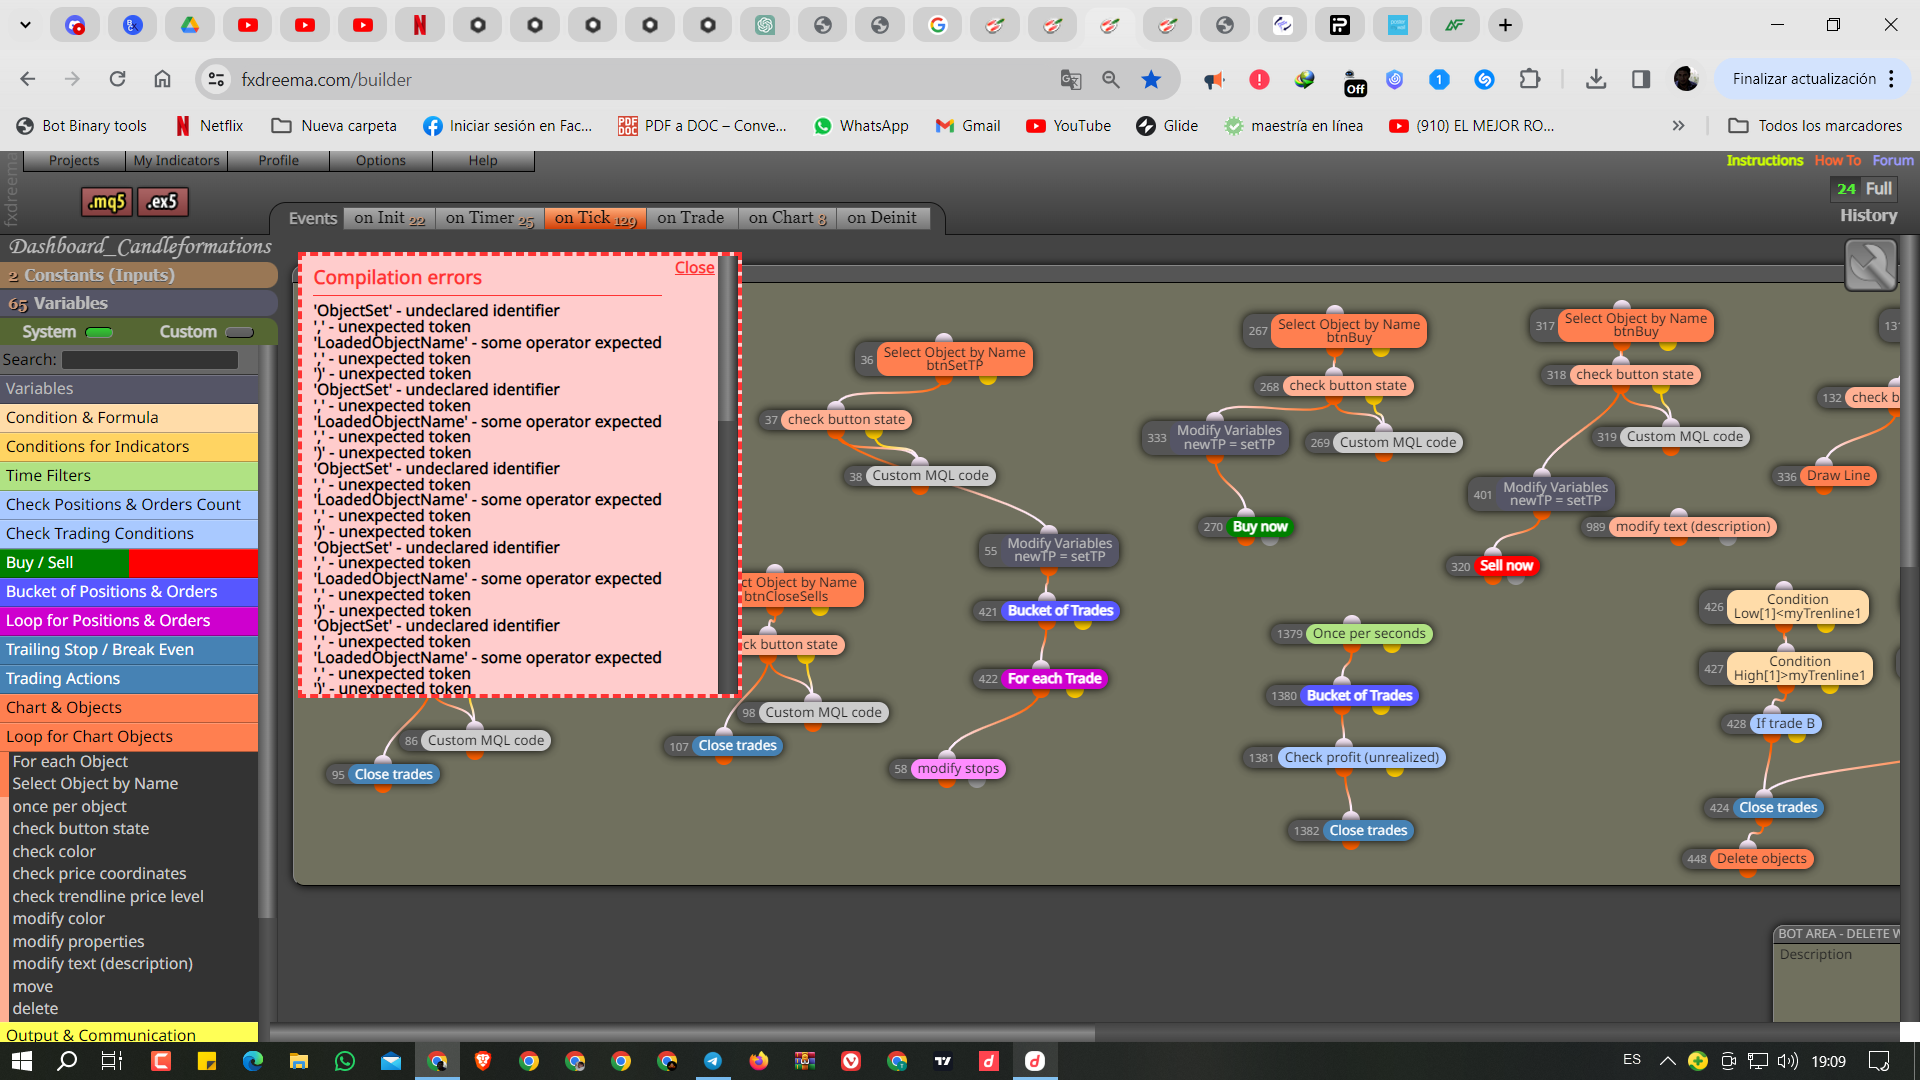Expand Trailing Stop / Break Even category
Viewport: 1920px width, 1080px height.
click(x=129, y=650)
